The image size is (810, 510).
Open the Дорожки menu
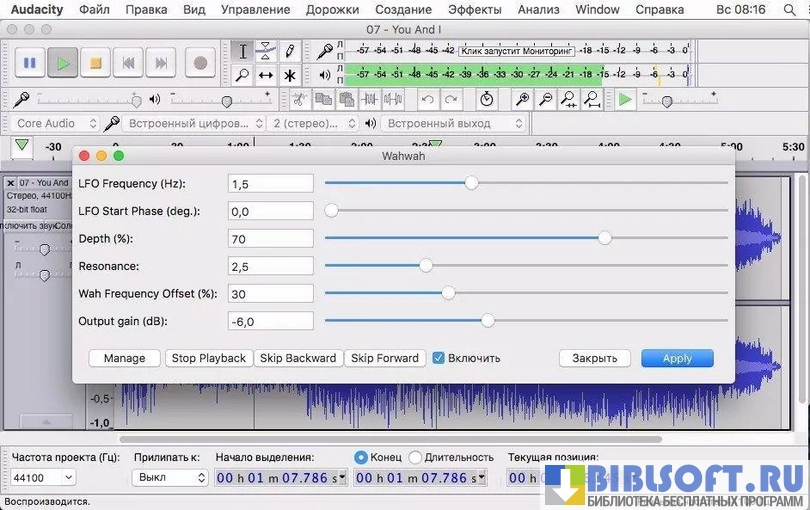click(x=332, y=9)
